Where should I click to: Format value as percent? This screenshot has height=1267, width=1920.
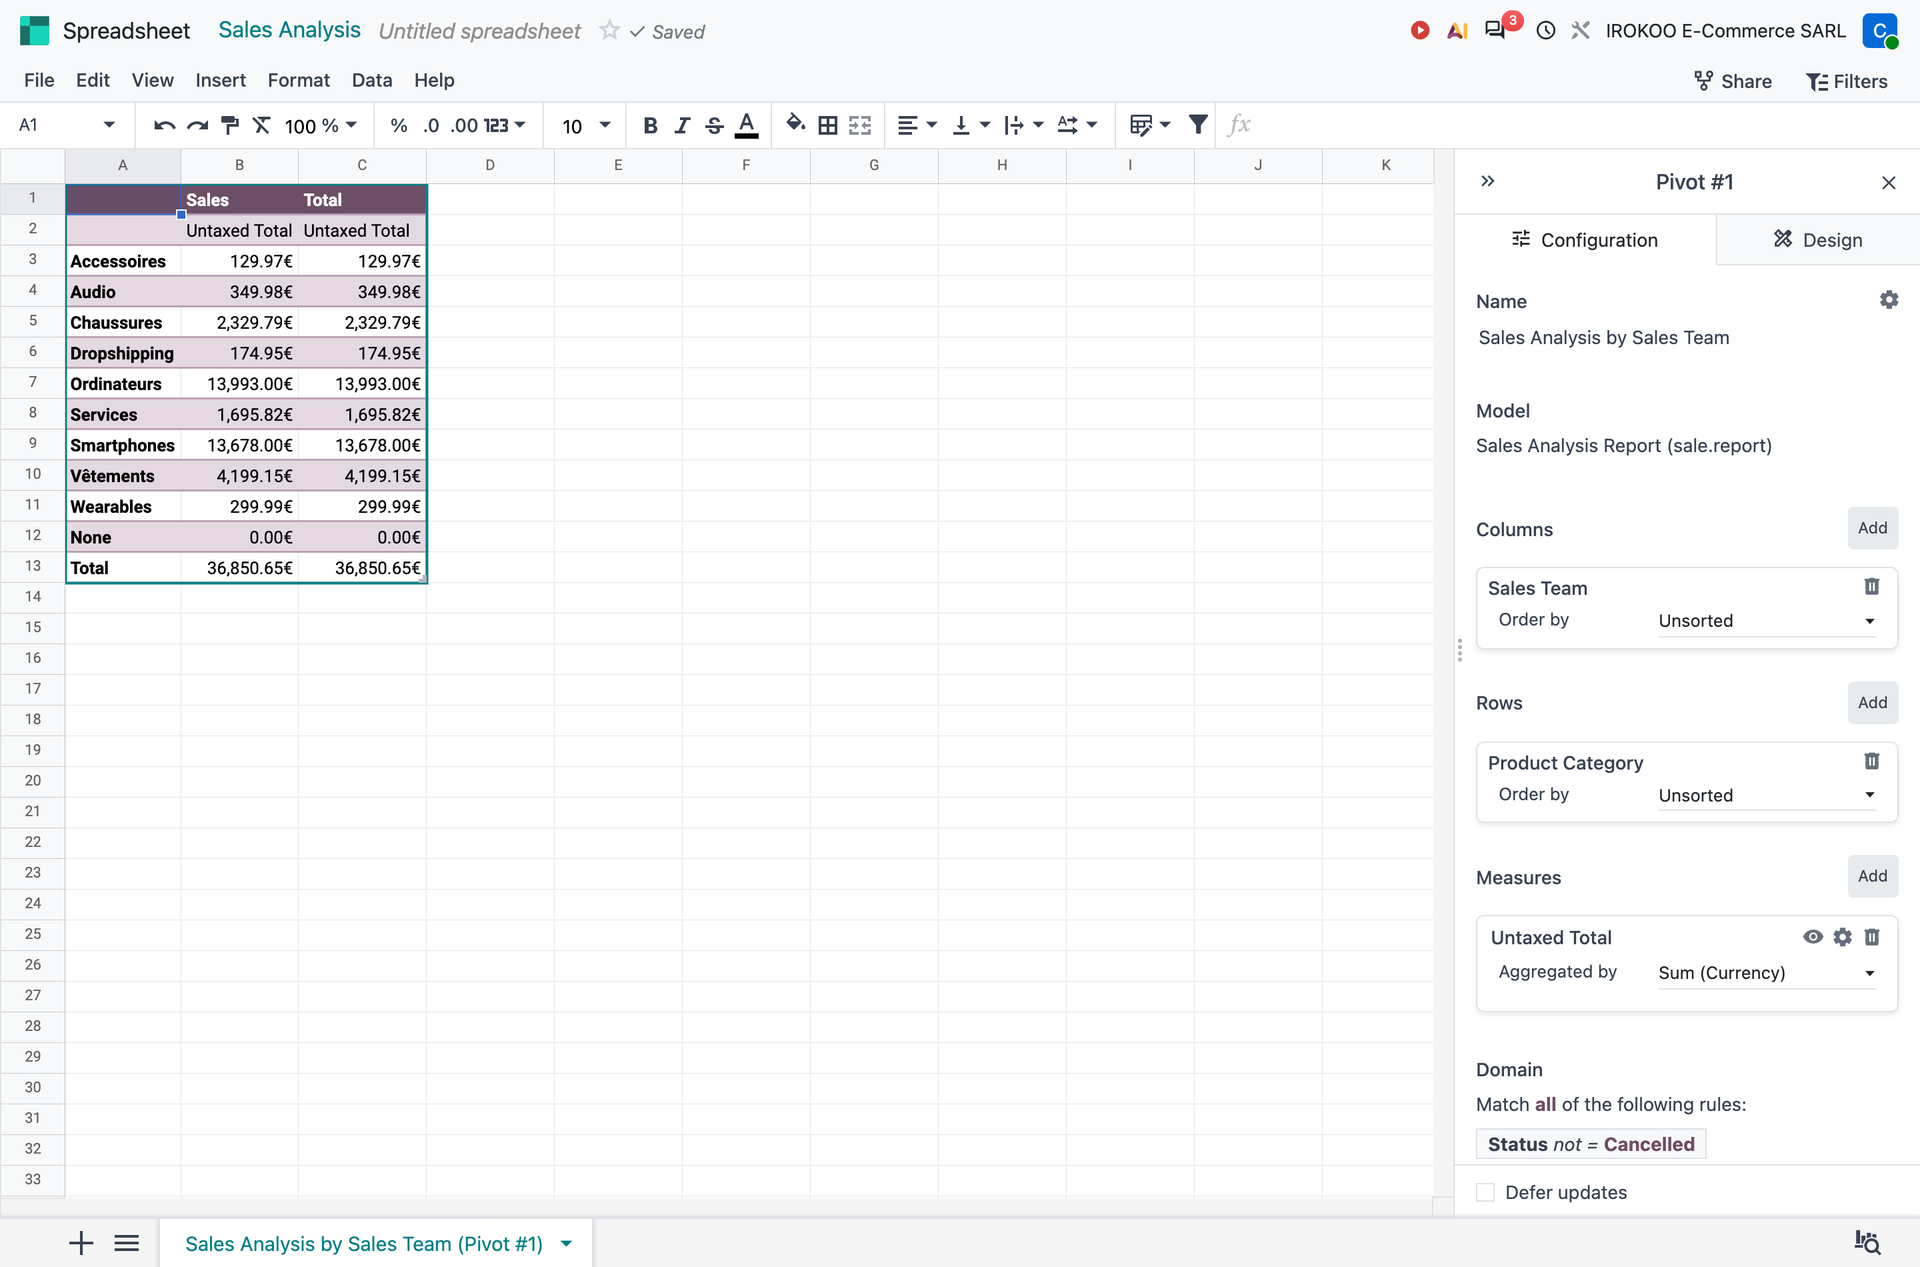399,125
